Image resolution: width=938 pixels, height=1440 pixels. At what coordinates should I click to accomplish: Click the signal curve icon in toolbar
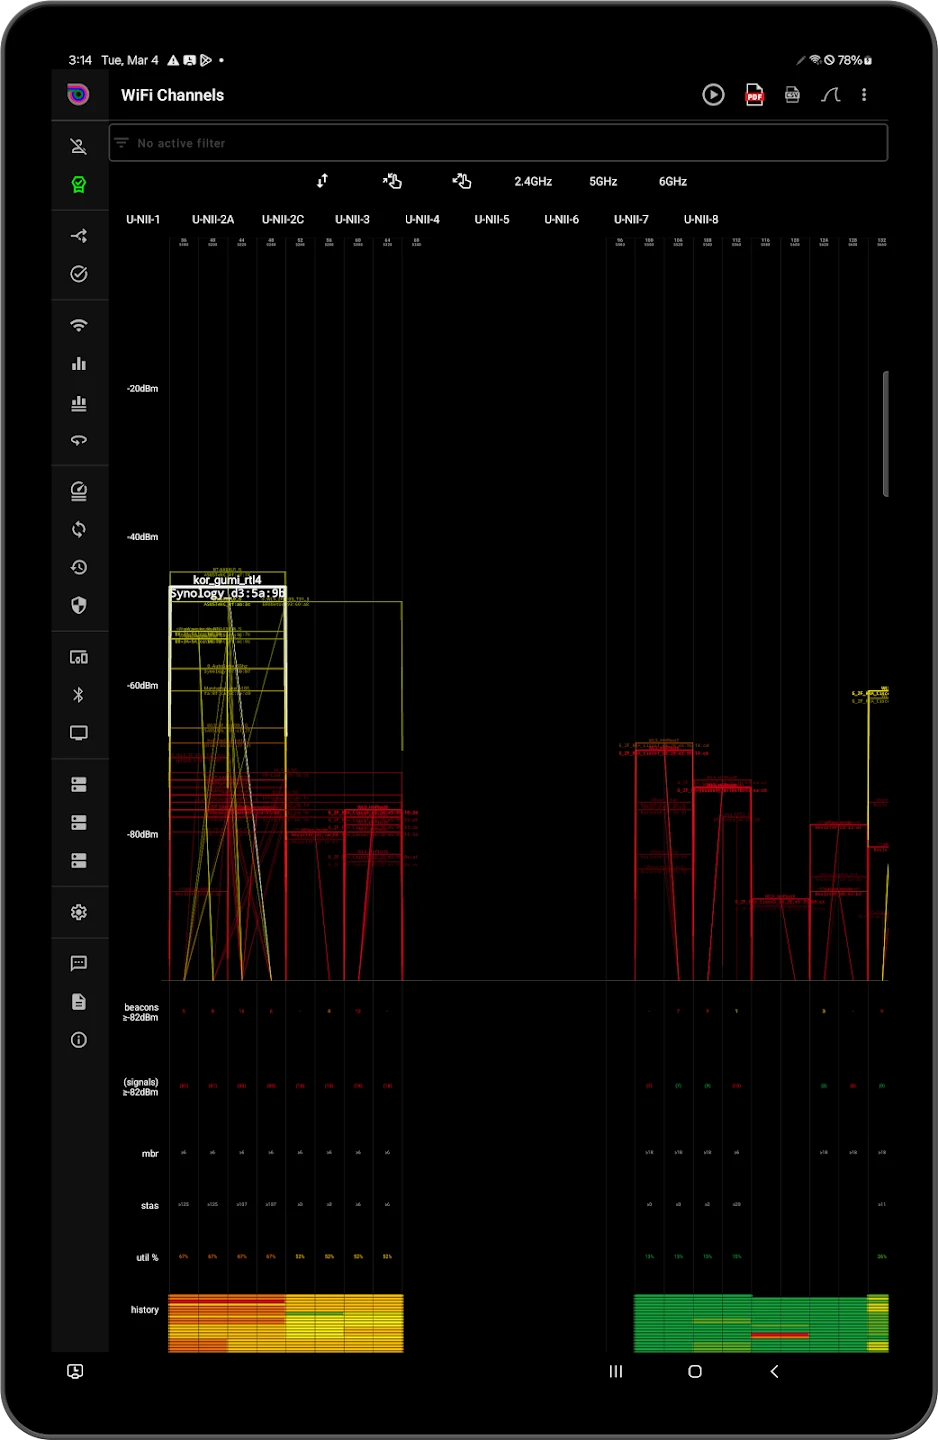coord(830,95)
